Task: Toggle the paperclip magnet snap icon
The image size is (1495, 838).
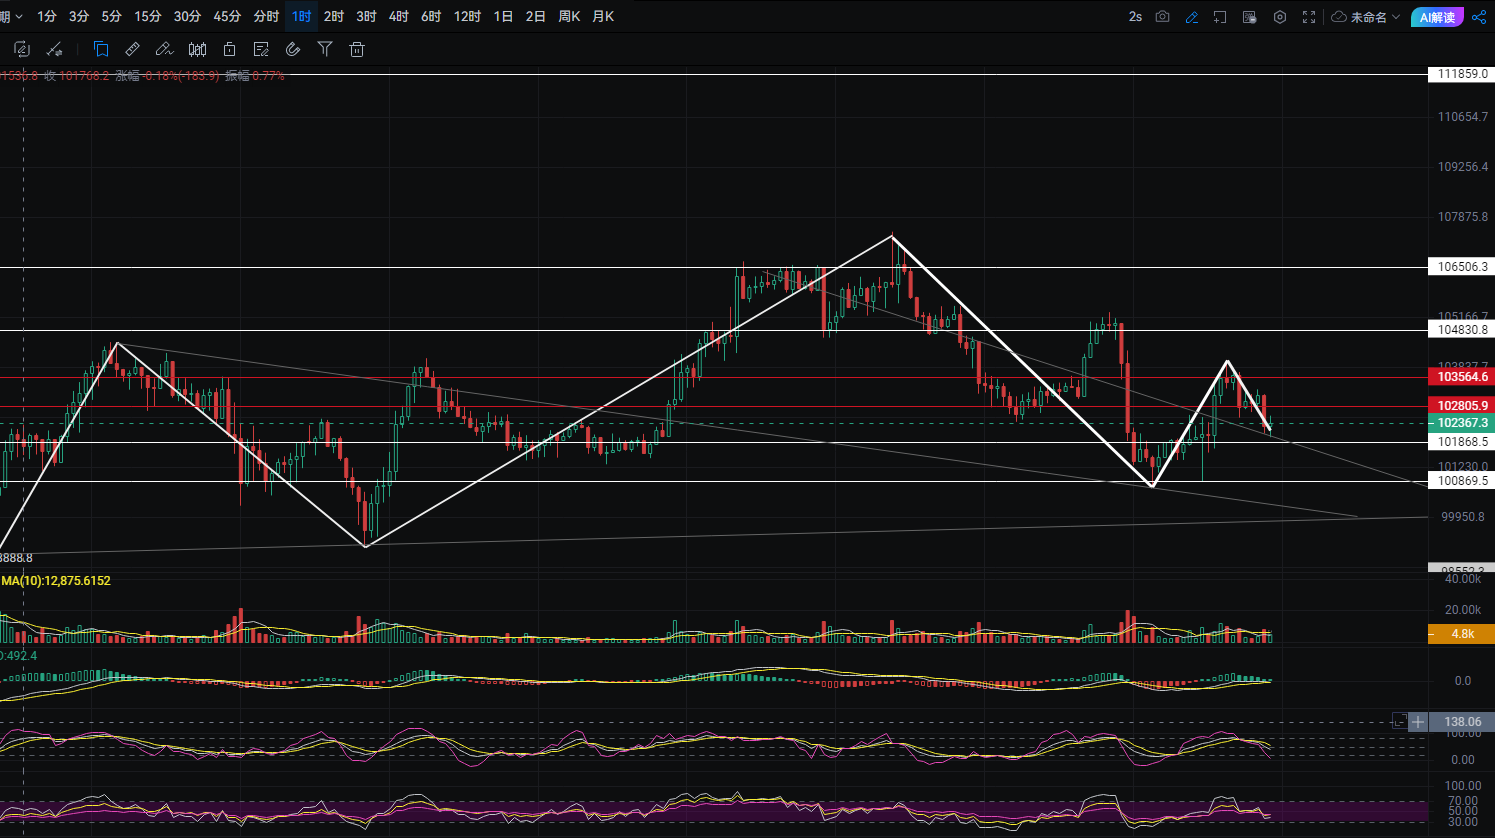Action: (293, 49)
